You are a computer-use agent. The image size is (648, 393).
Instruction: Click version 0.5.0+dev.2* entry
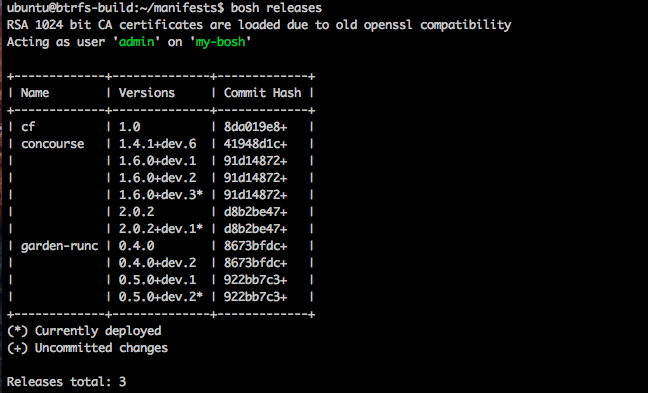pos(161,297)
